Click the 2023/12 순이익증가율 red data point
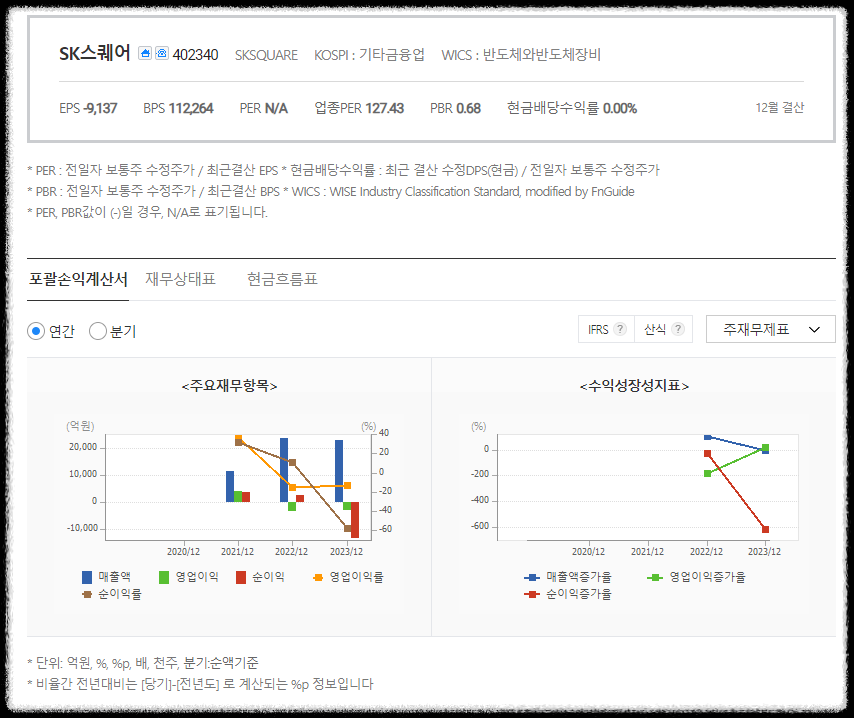 765,530
